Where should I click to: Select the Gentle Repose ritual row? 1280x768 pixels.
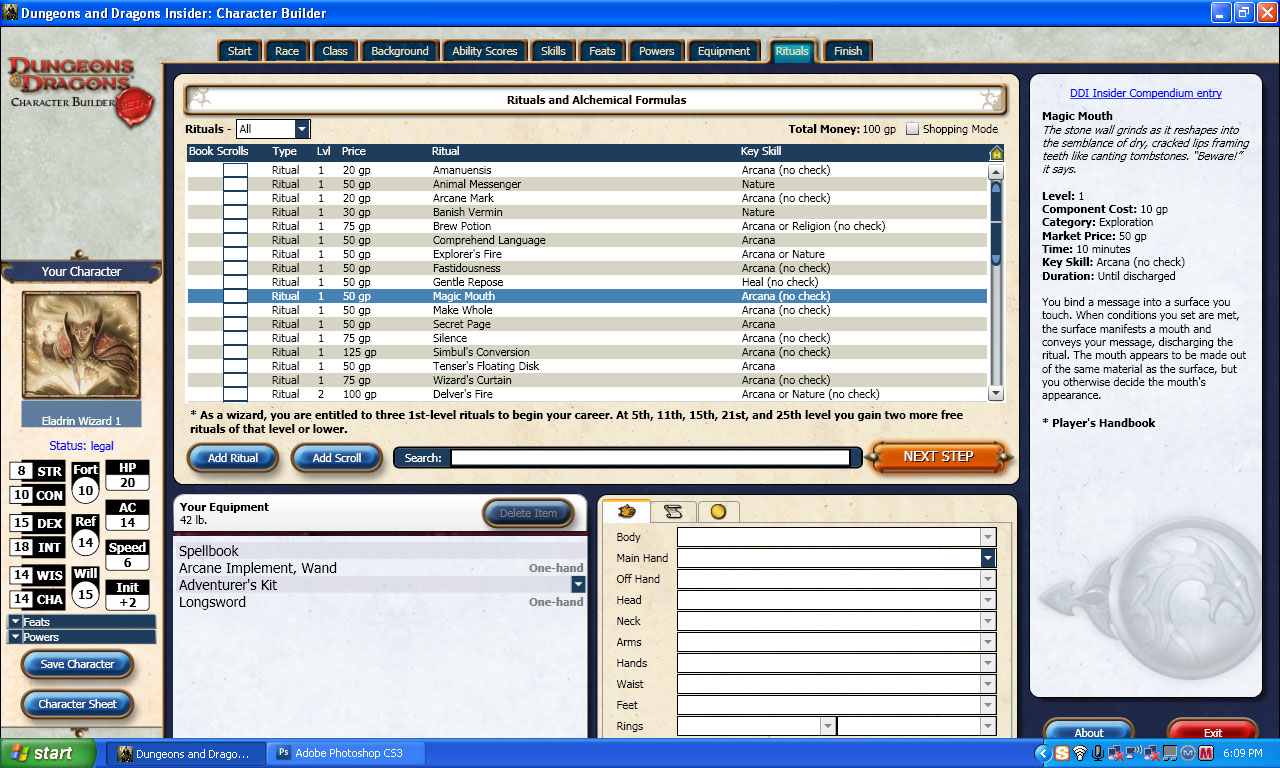588,282
